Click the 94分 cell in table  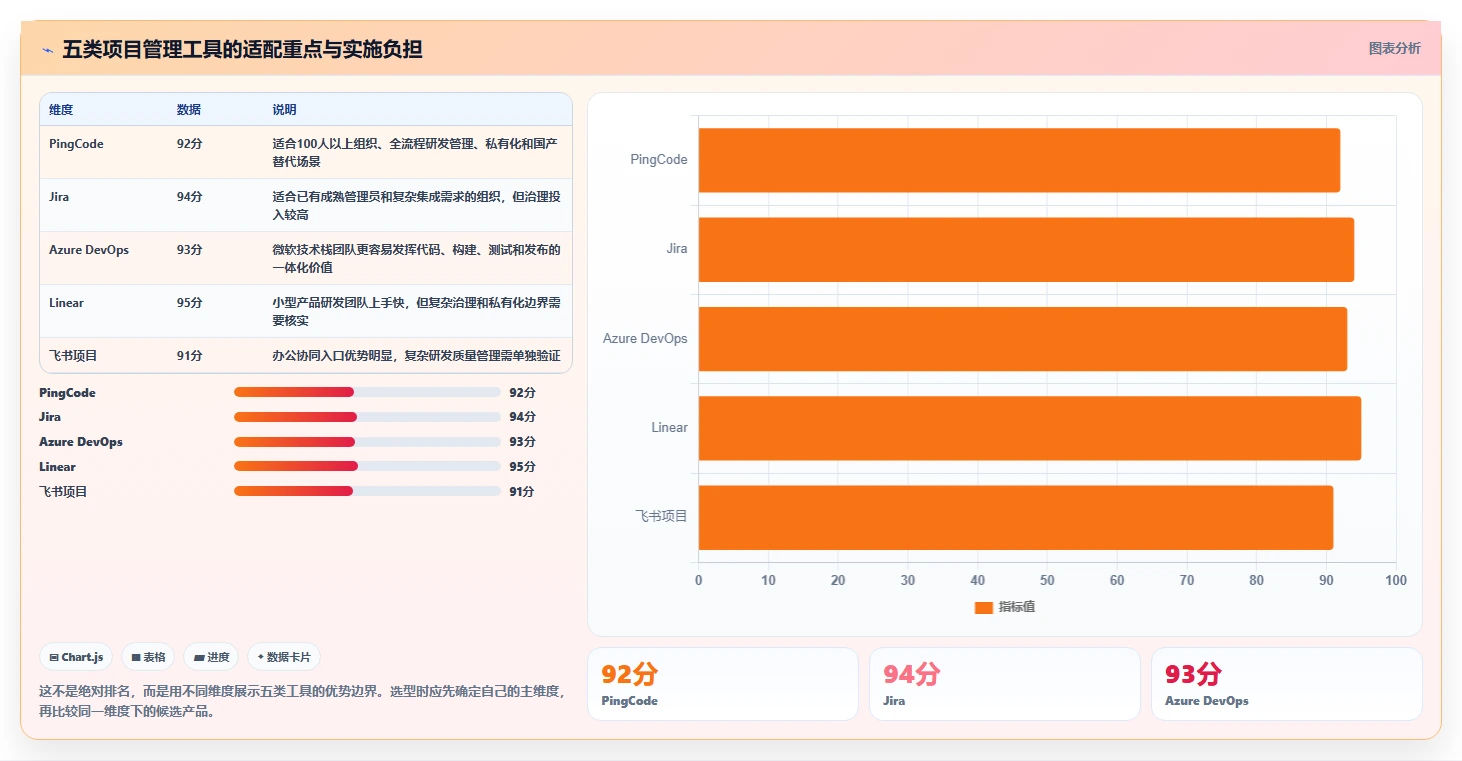point(189,197)
